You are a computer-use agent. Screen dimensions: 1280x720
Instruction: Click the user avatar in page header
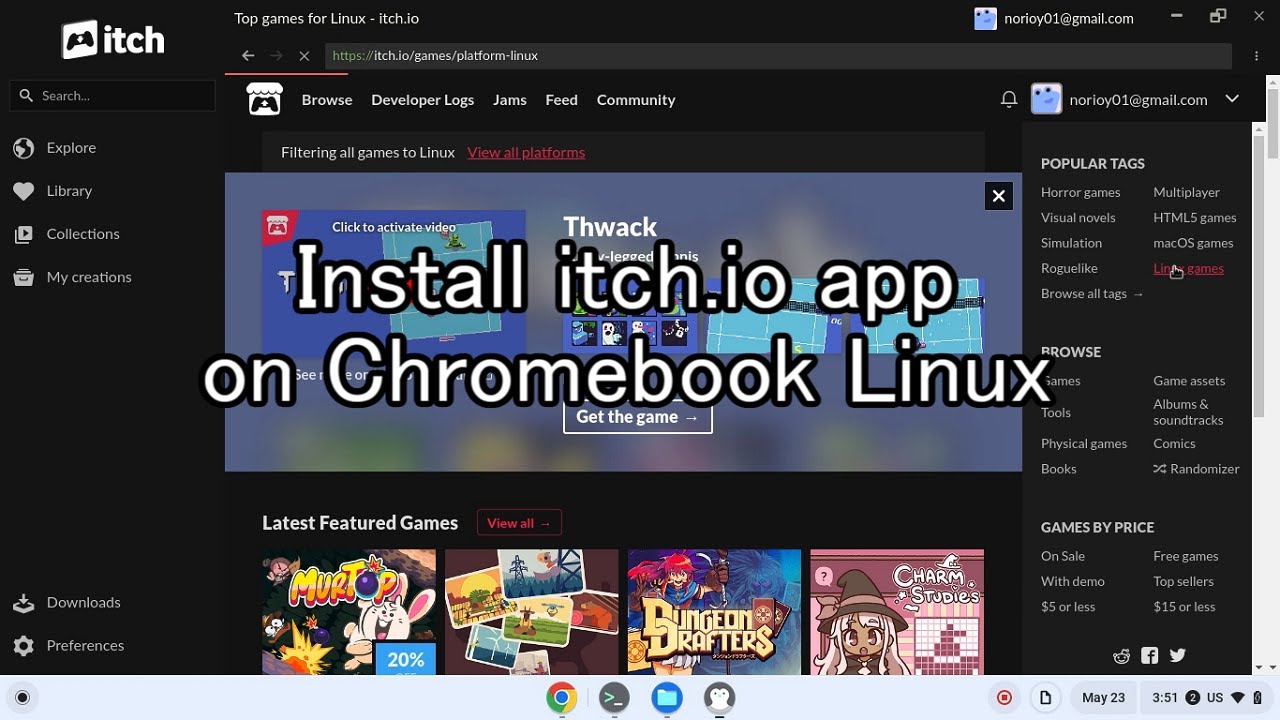1046,99
